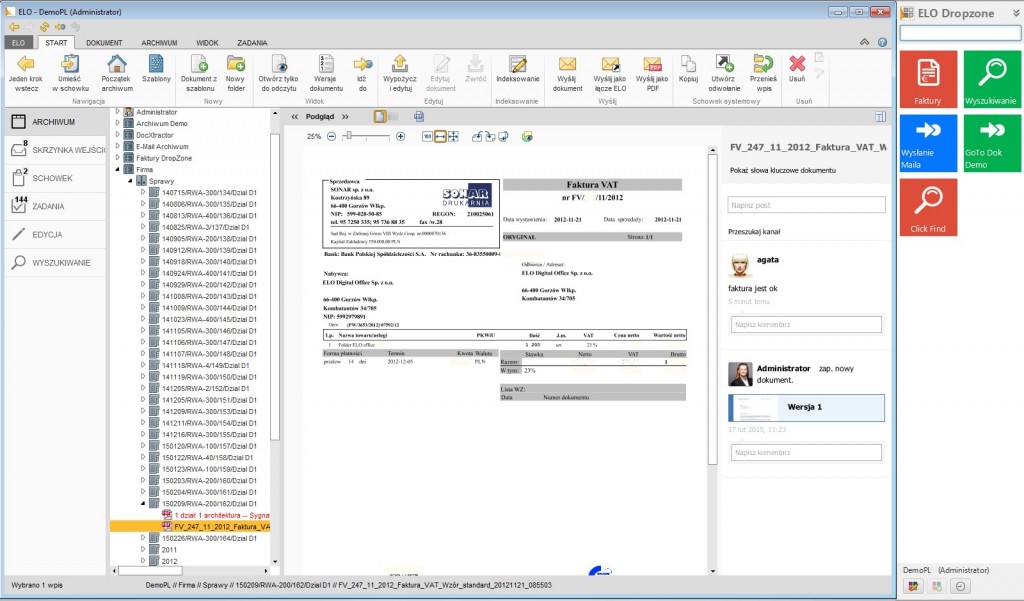1024x601 pixels.
Task: Open EDYCJA in the sidebar
Action: (x=56, y=235)
